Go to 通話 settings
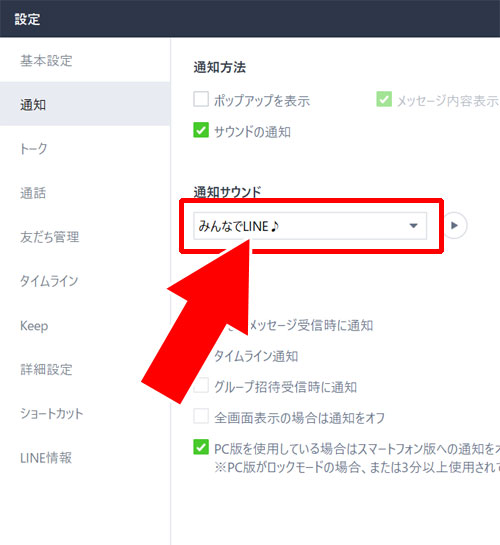The image size is (500, 545). click(33, 193)
